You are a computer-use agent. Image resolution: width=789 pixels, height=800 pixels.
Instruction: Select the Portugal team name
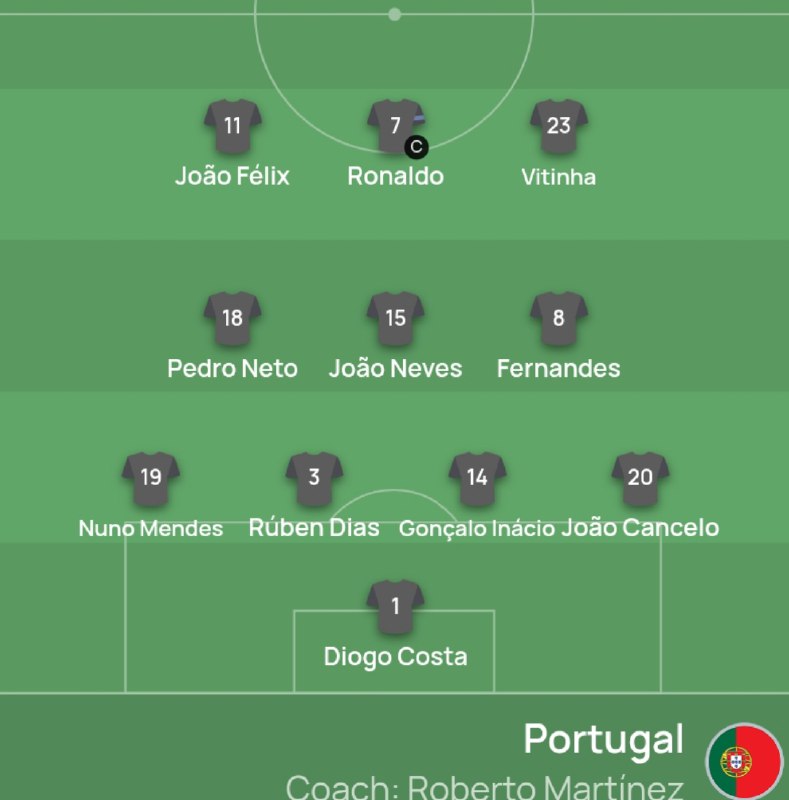click(x=604, y=739)
